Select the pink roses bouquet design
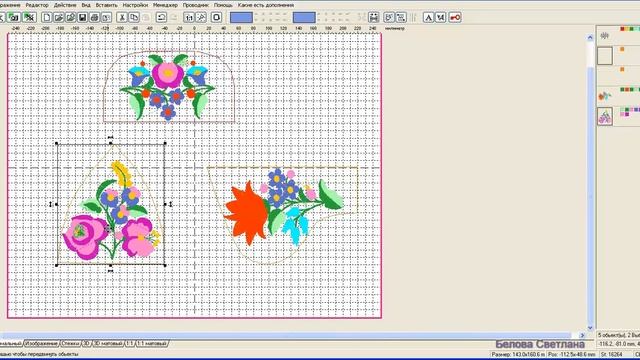640x360 pixels. (111, 210)
